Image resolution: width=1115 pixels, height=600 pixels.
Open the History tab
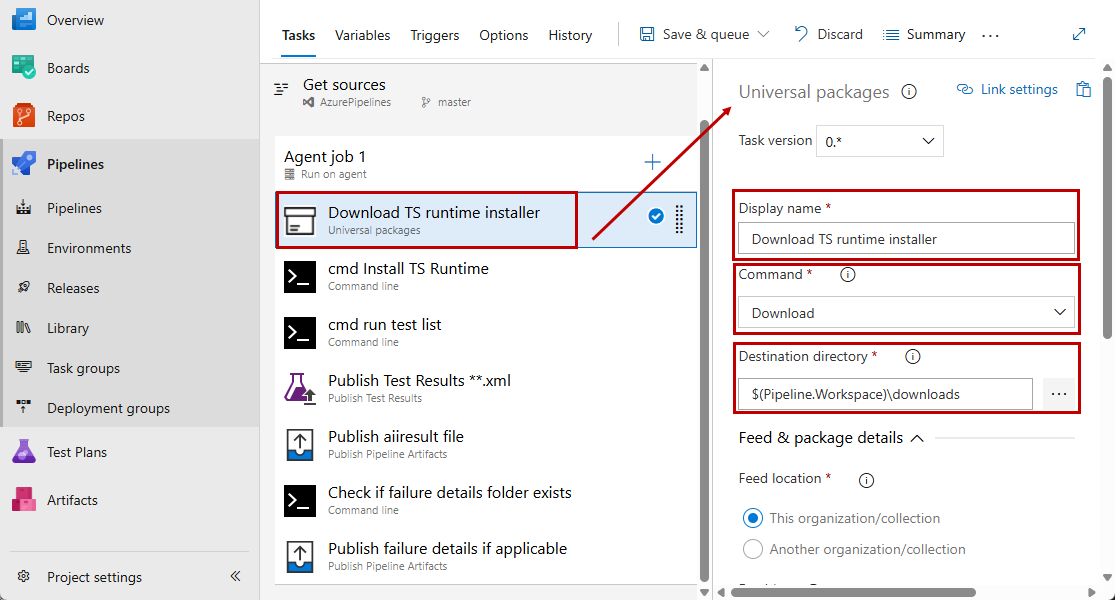tap(570, 35)
